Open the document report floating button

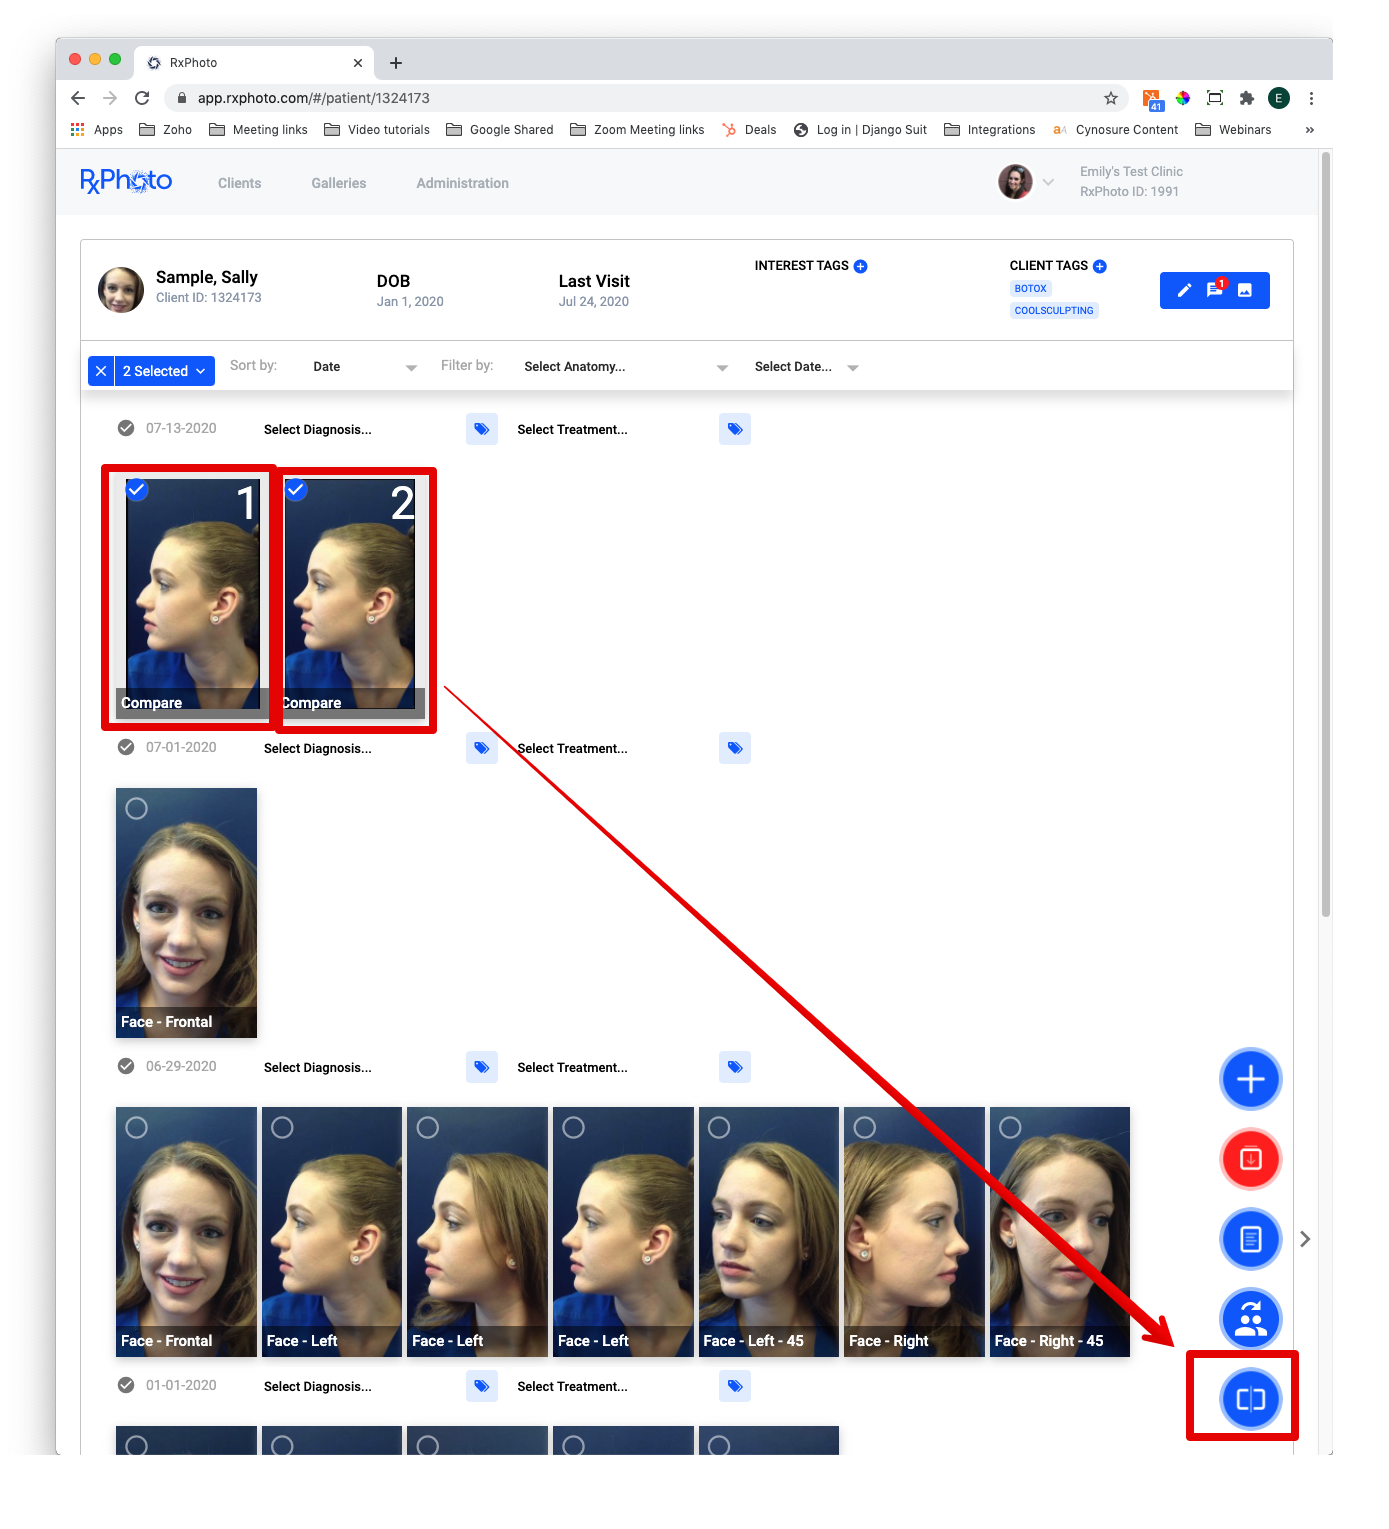pyautogui.click(x=1250, y=1239)
